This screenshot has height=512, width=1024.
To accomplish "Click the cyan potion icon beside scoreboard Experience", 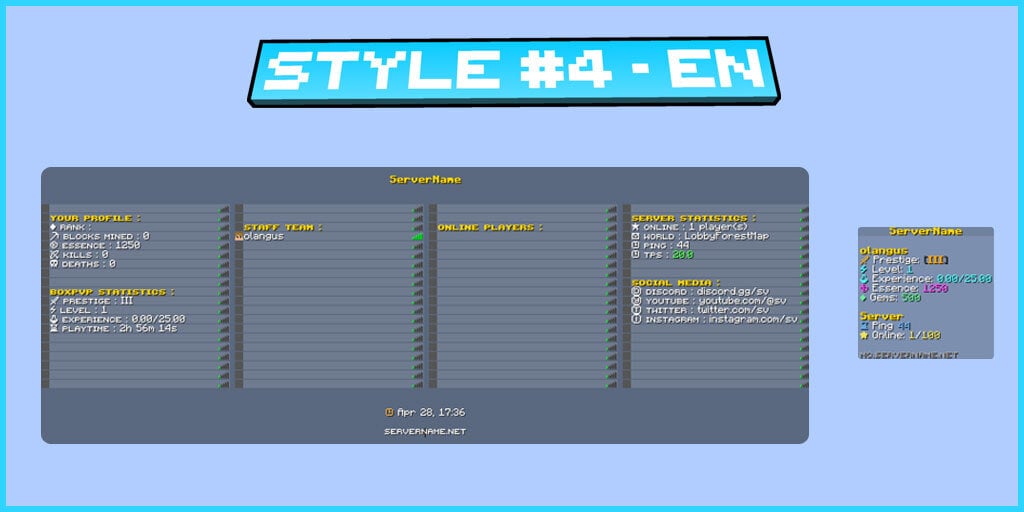I will [x=865, y=278].
